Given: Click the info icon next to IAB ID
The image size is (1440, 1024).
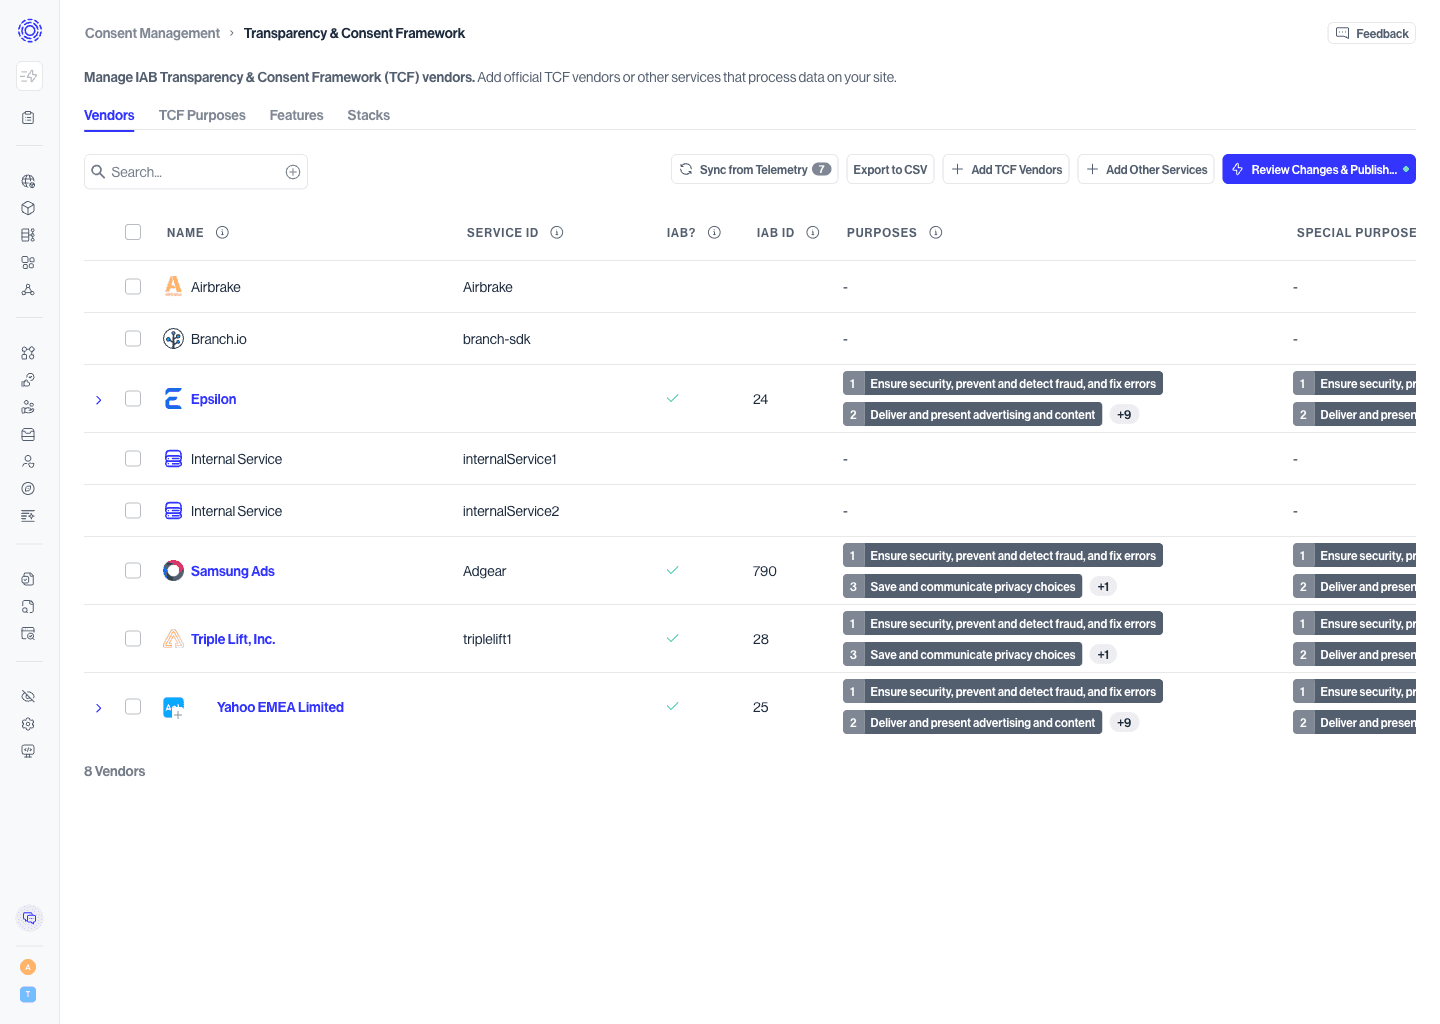Looking at the screenshot, I should click(813, 232).
